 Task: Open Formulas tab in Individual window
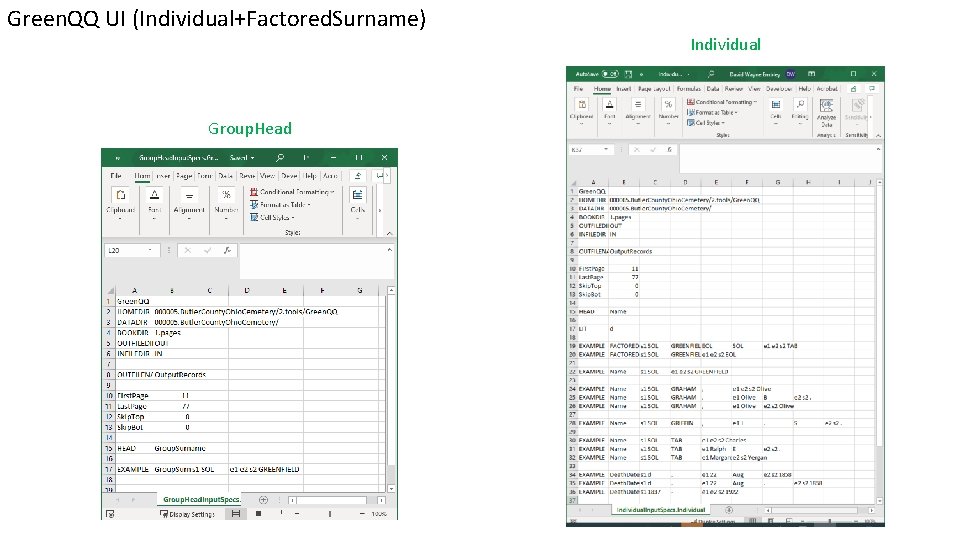coord(689,89)
